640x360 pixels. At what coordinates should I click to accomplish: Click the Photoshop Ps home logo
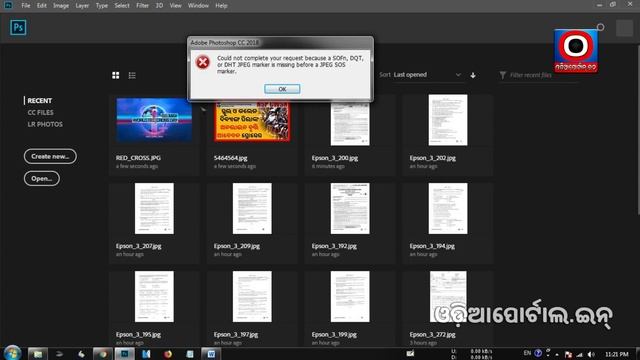[18, 28]
